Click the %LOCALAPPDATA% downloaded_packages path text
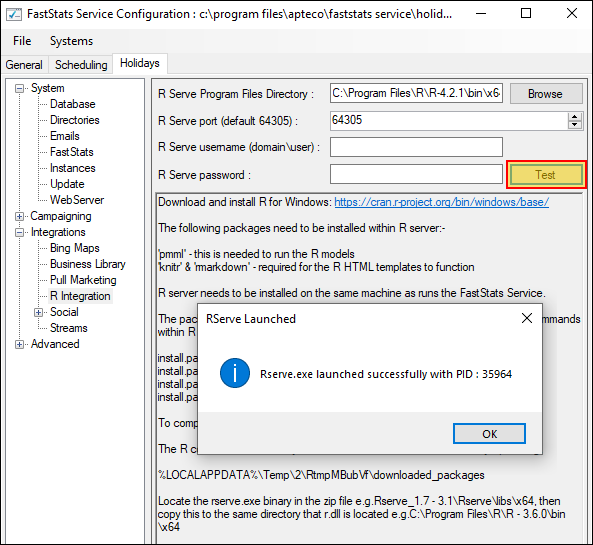 [321, 475]
